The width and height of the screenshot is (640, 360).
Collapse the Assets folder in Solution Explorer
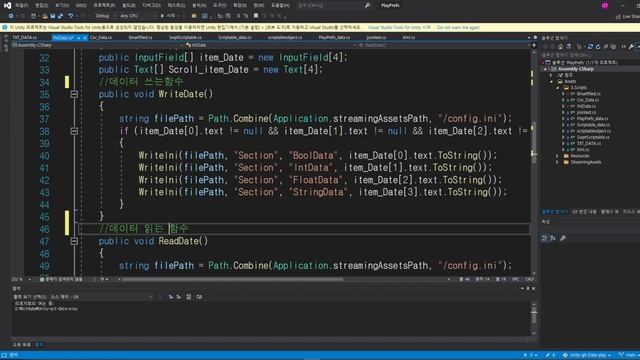click(552, 81)
